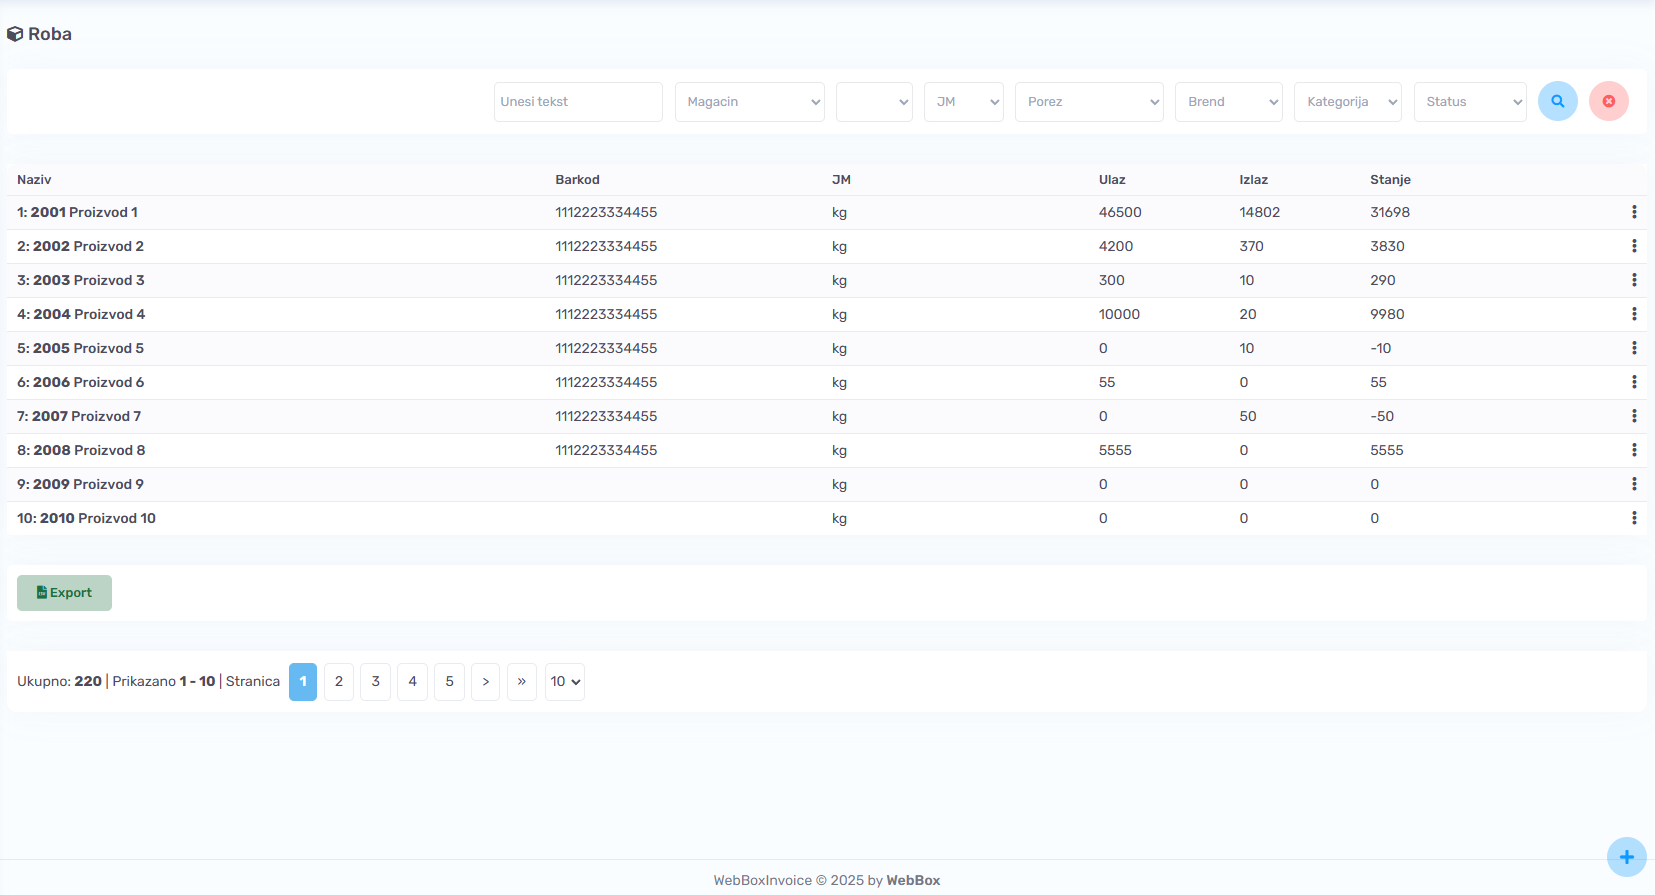1655x895 pixels.
Task: Open the page size 10 dropdown
Action: point(564,682)
